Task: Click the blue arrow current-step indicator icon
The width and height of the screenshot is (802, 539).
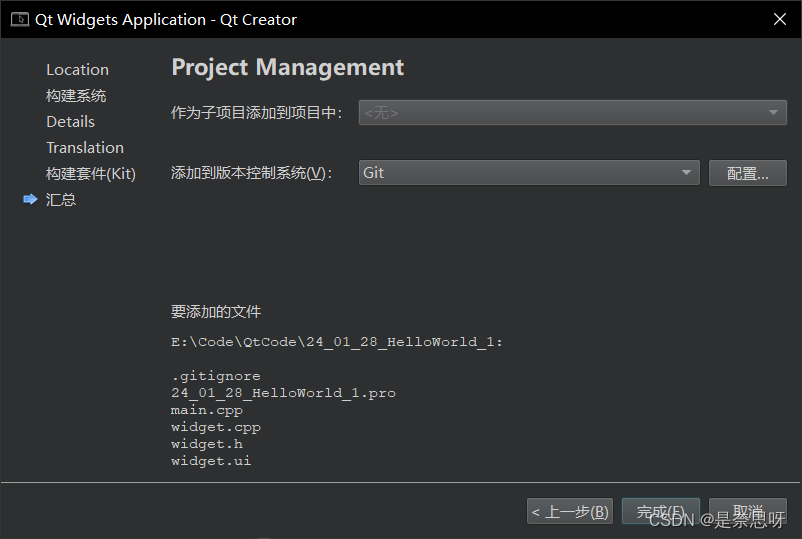Action: pos(30,199)
